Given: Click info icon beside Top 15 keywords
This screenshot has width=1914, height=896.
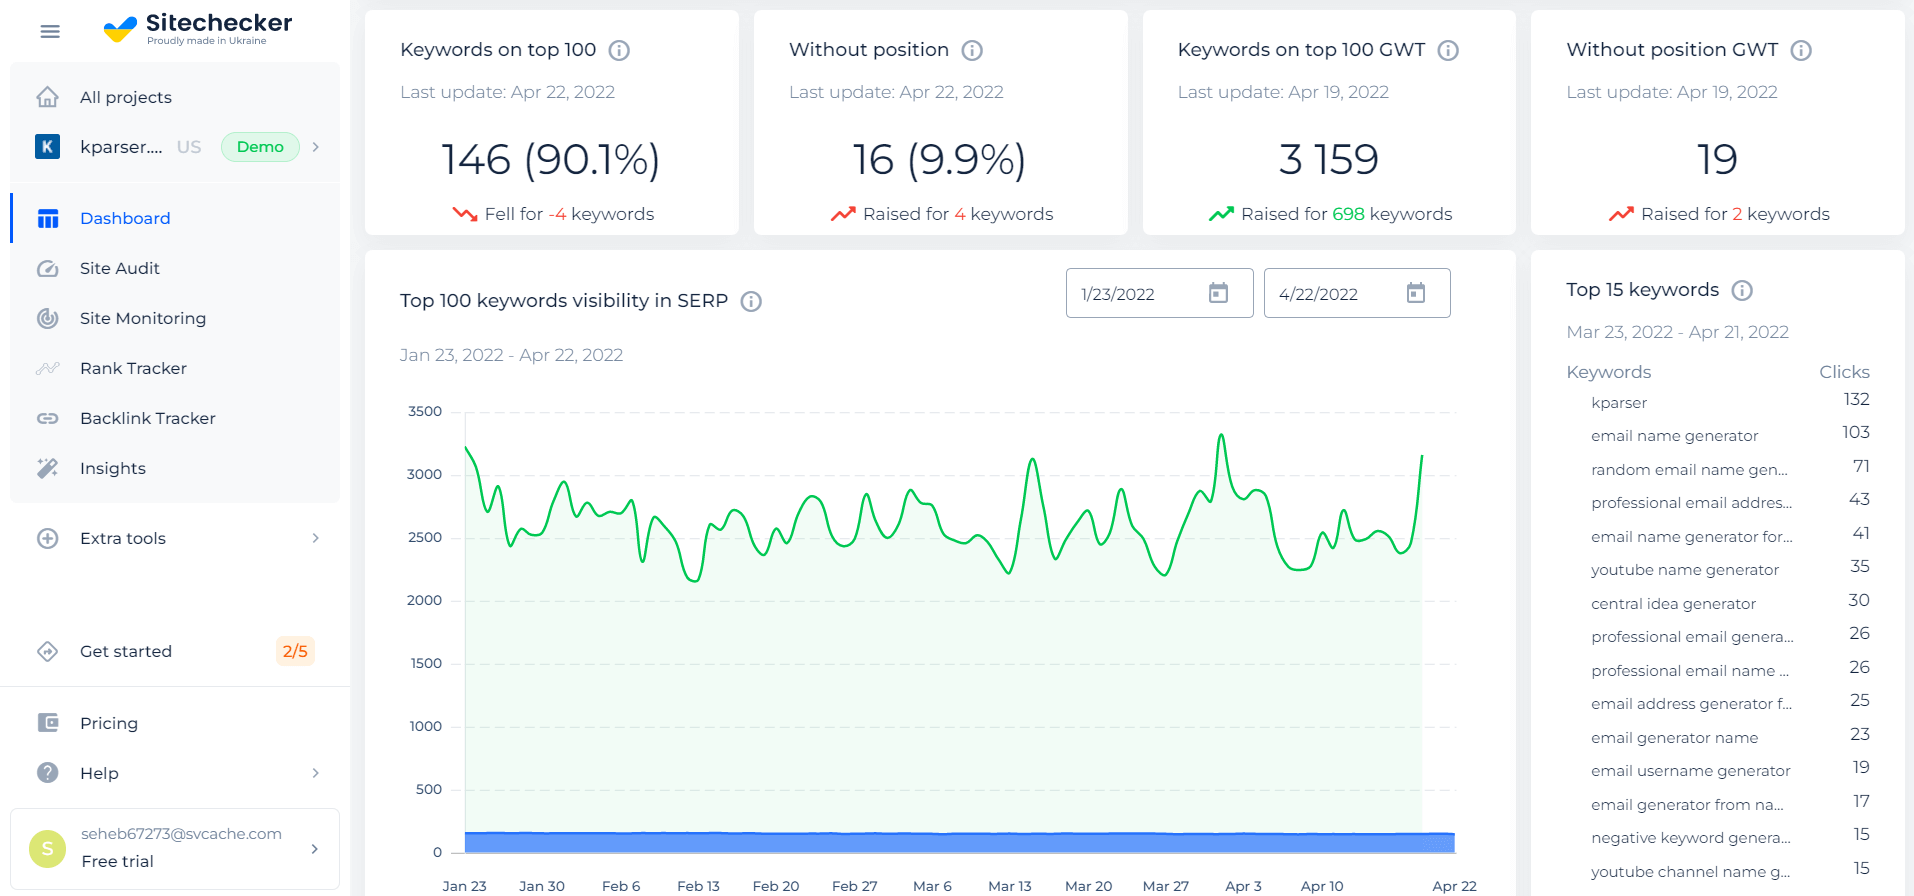Looking at the screenshot, I should (1742, 290).
